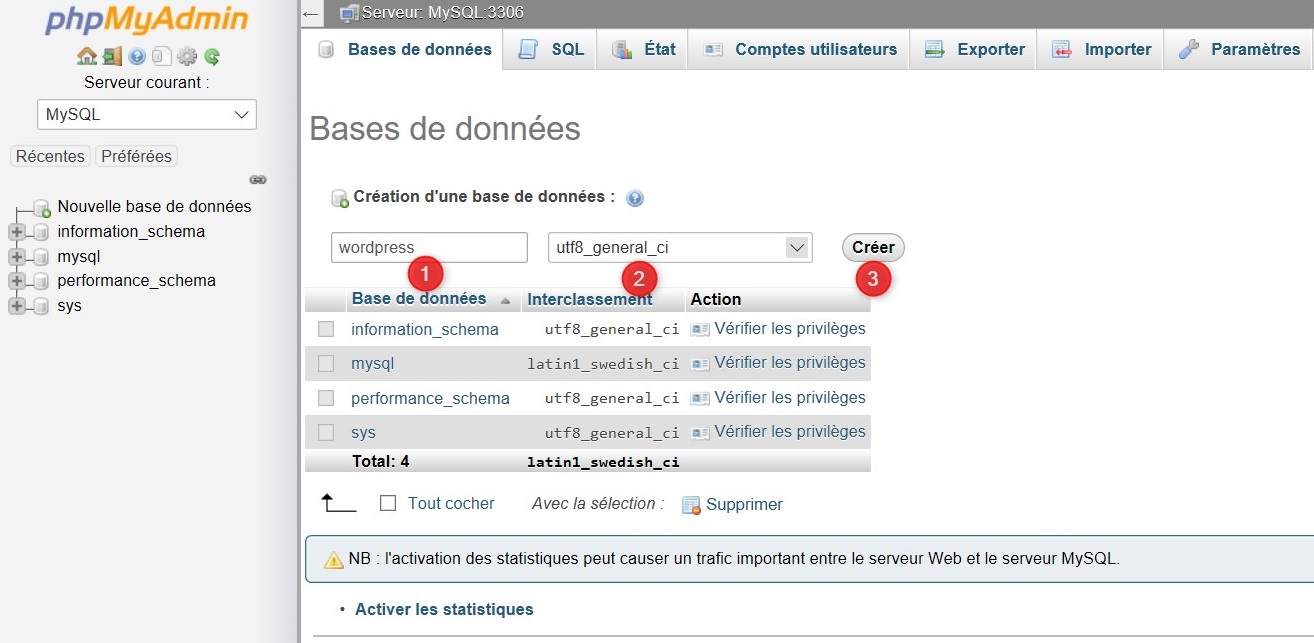Screen dimensions: 1314x643
Task: Check the Tout cocher checkbox
Action: click(x=388, y=504)
